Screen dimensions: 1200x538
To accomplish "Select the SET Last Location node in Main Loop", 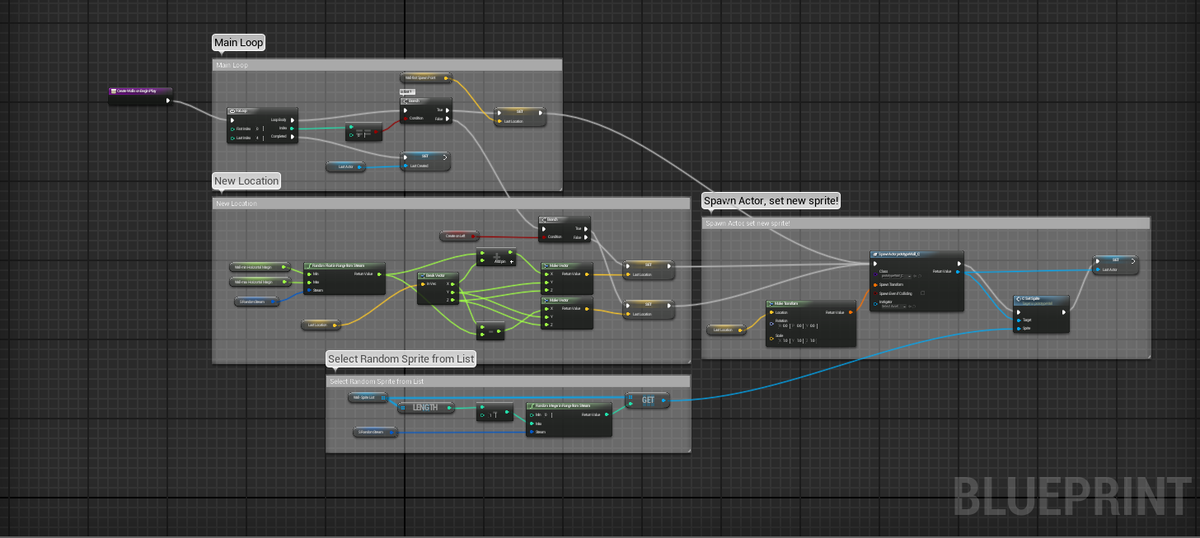I will tap(520, 116).
